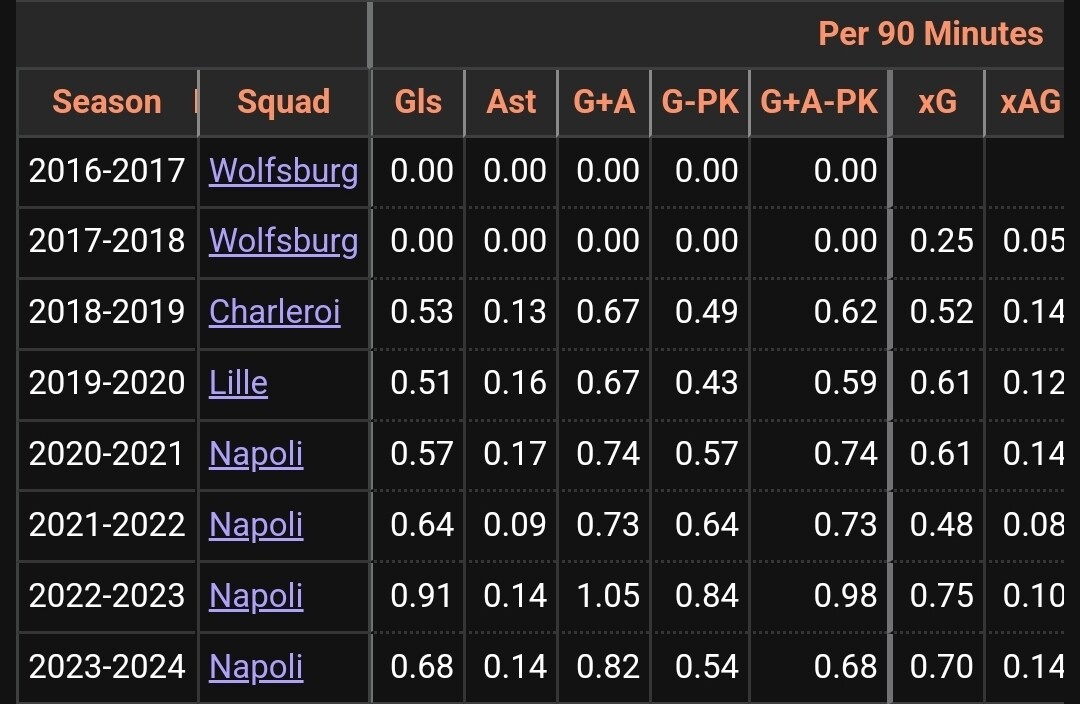Click the G+A column header

tap(604, 102)
